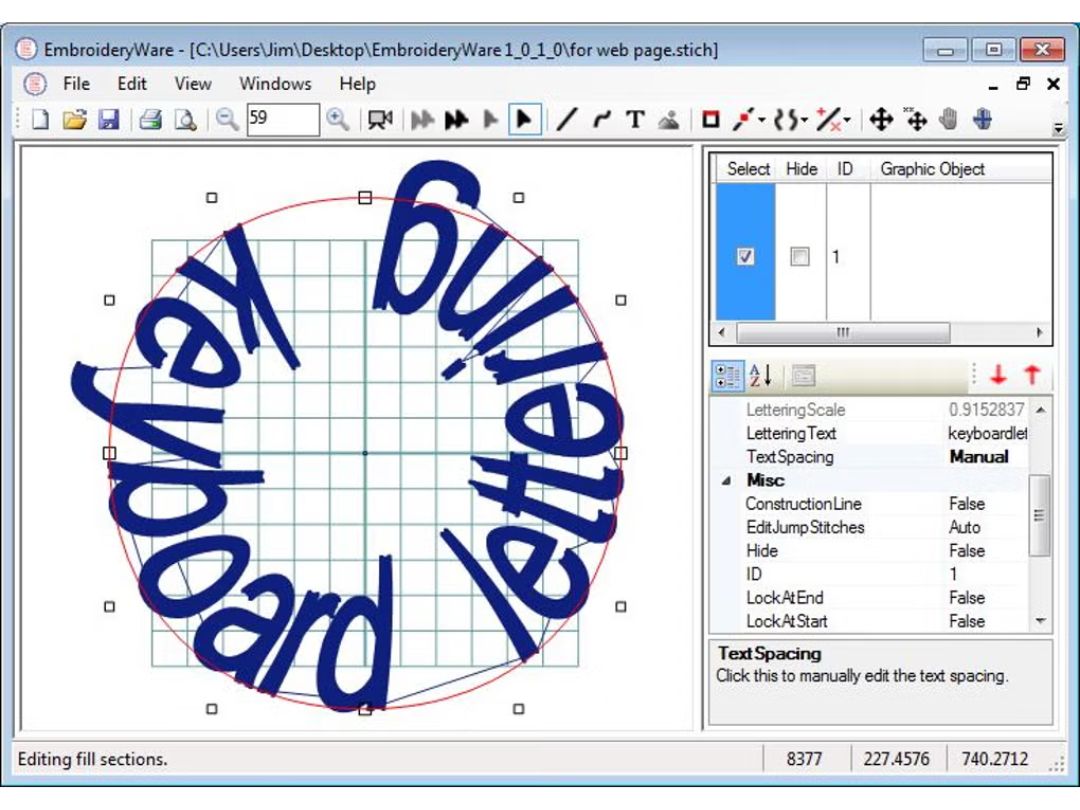Open Print Preview icon
This screenshot has width=1080, height=810.
click(x=185, y=120)
